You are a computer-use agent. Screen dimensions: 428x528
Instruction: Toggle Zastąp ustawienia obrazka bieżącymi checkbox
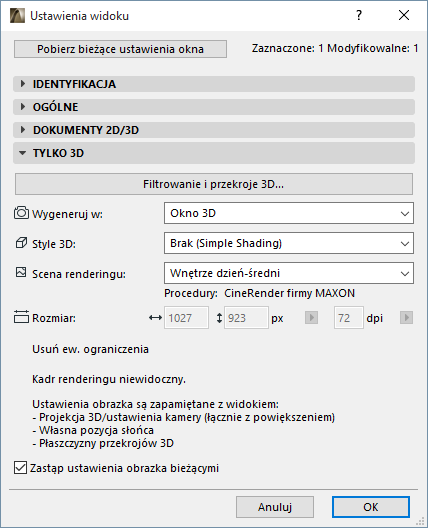click(x=20, y=468)
